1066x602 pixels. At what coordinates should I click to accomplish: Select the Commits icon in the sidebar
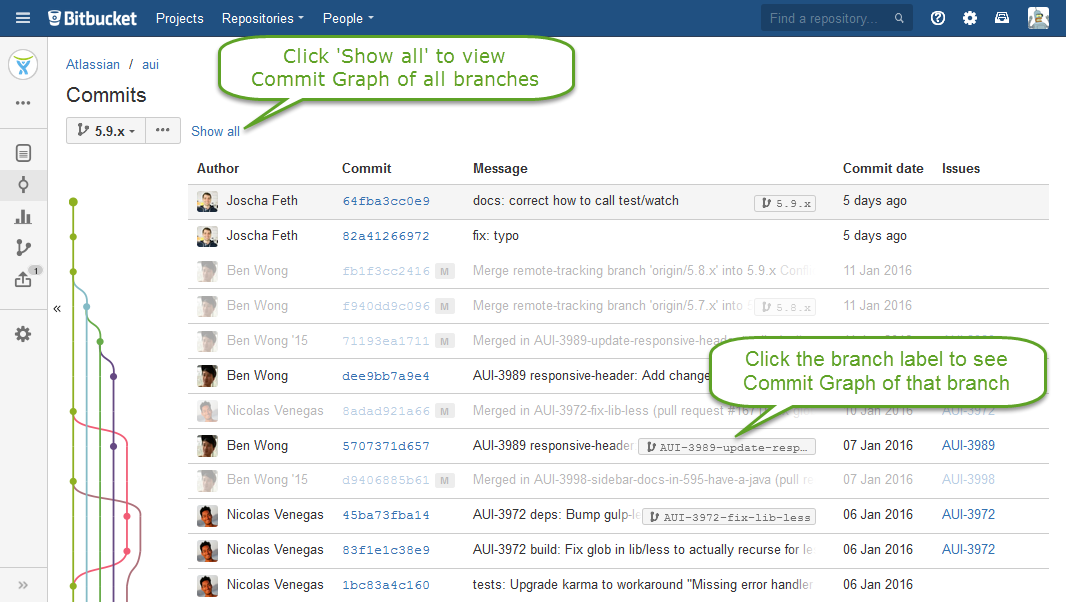[23, 184]
